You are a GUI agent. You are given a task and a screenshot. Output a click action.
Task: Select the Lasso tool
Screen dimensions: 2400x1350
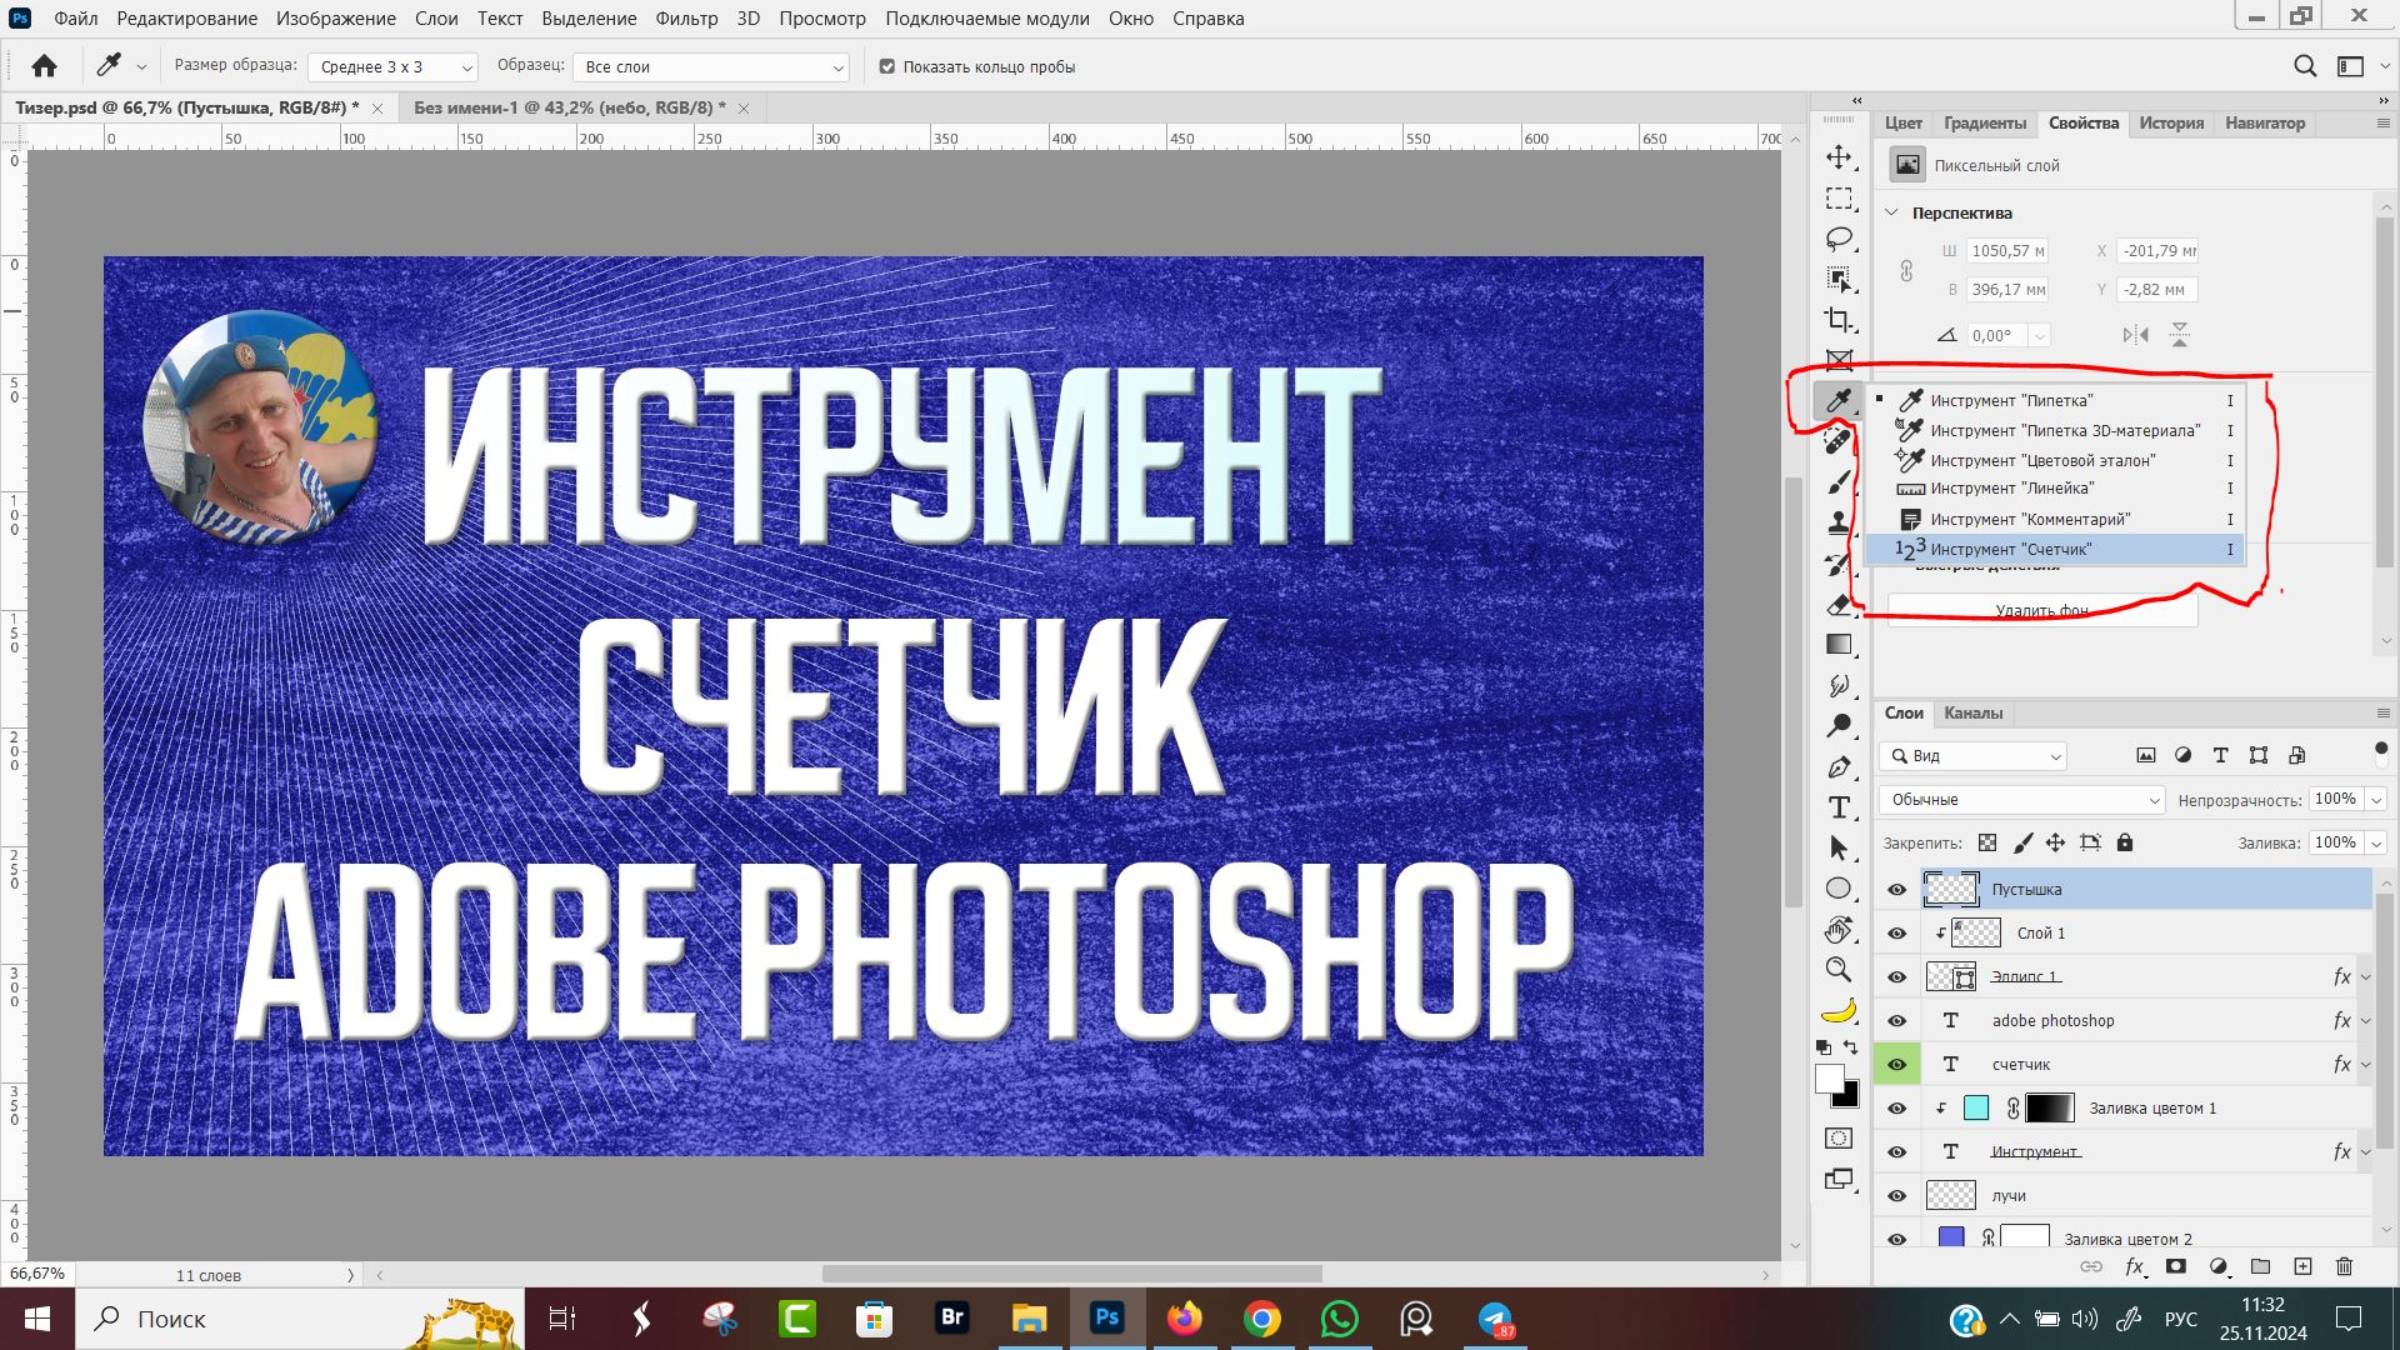[1838, 238]
